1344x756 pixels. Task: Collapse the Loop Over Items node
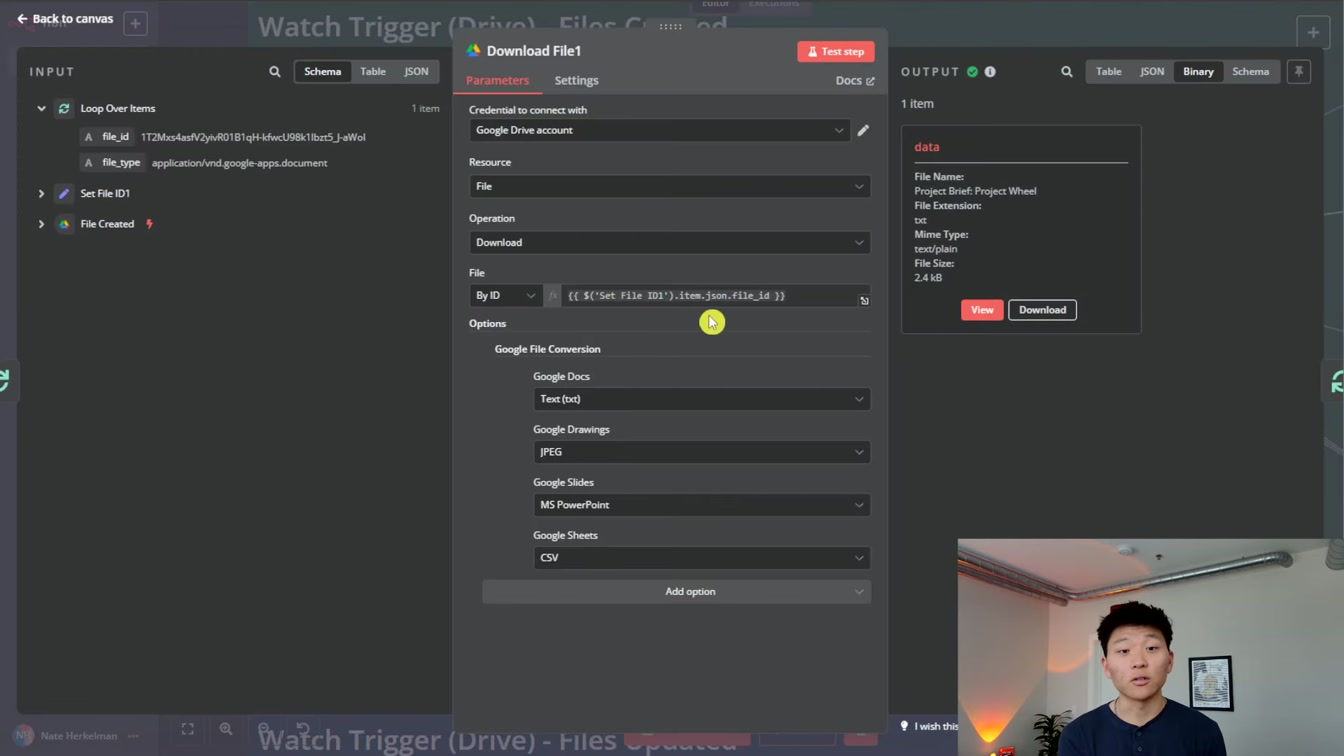[x=41, y=108]
